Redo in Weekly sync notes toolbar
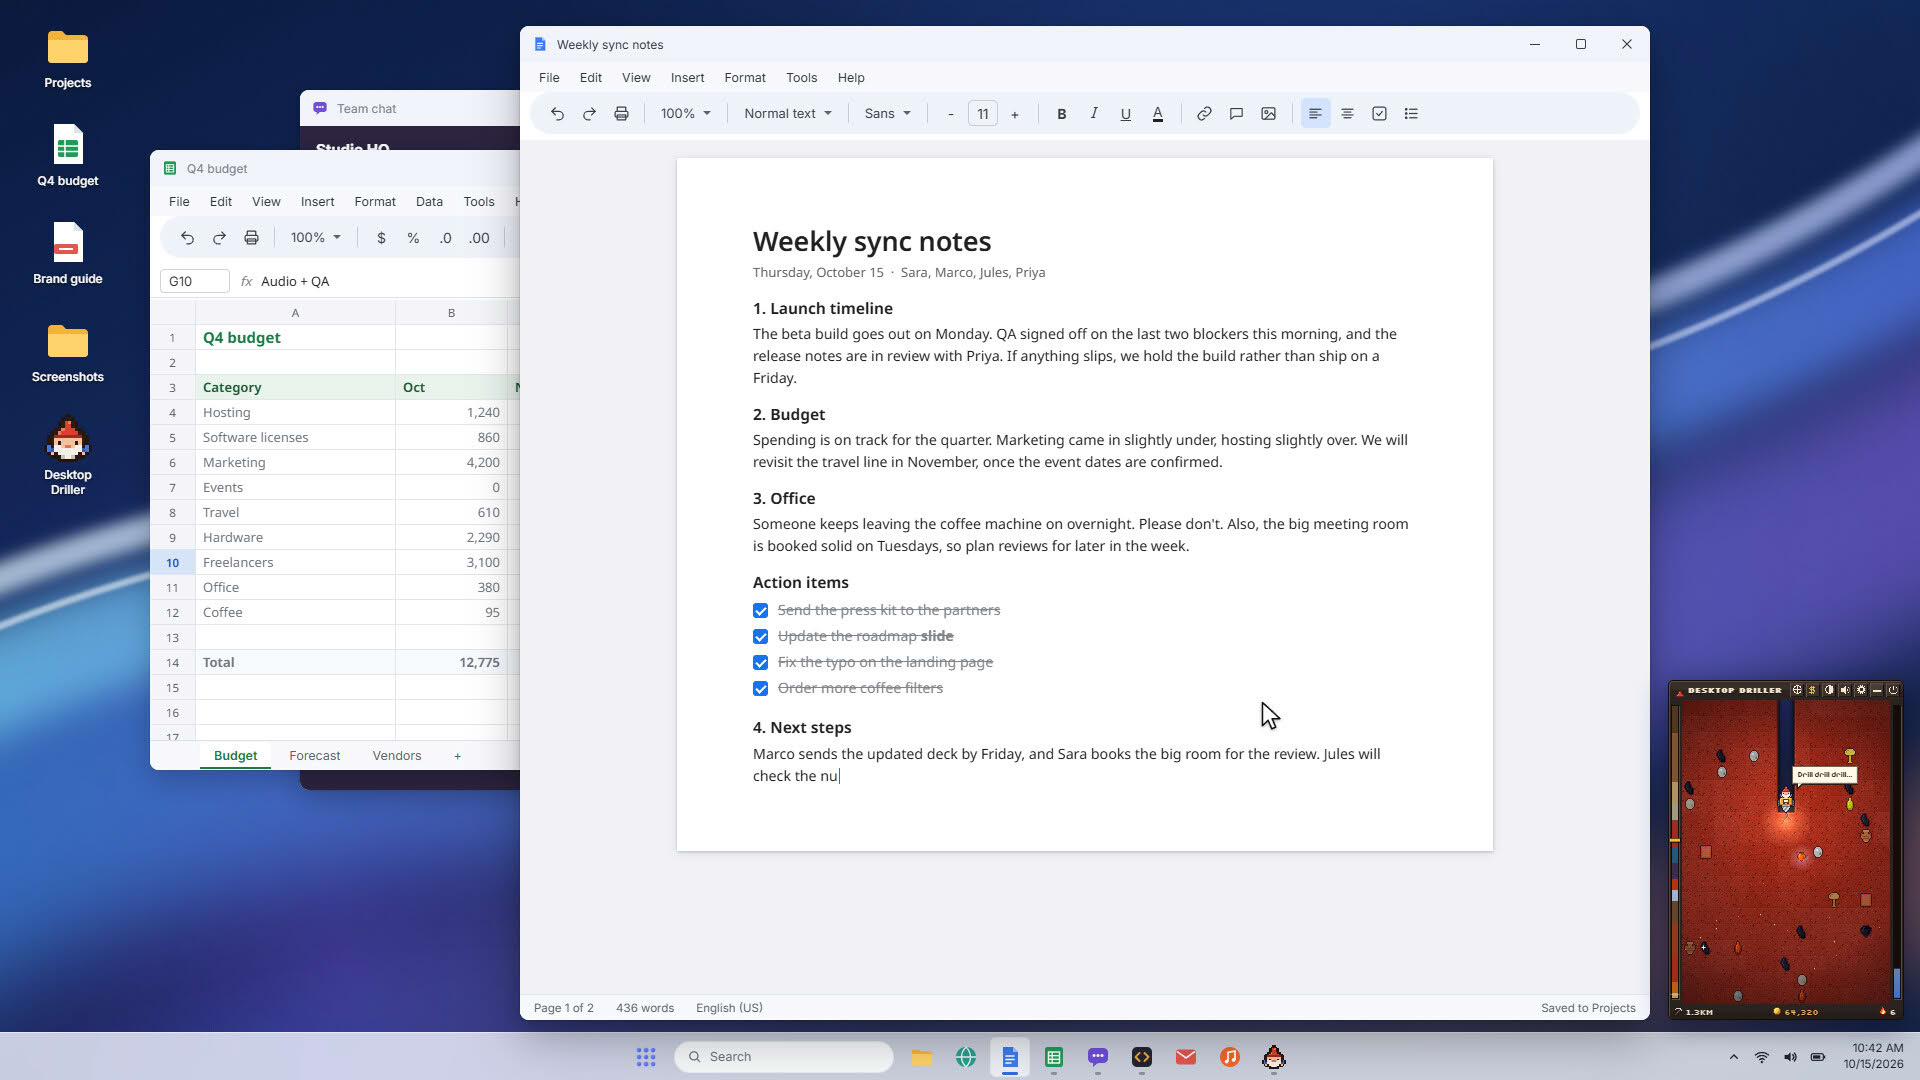 click(x=589, y=114)
